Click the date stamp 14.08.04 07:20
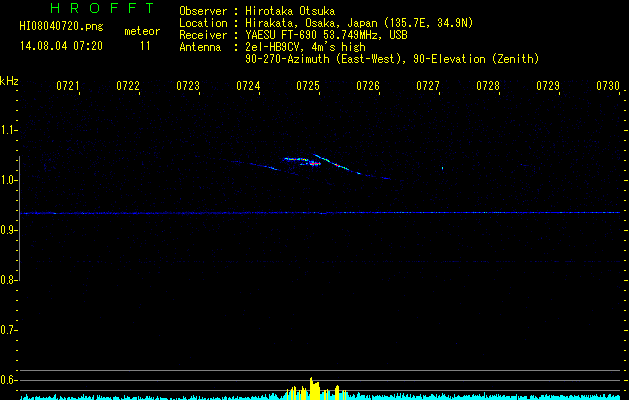 (x=61, y=46)
